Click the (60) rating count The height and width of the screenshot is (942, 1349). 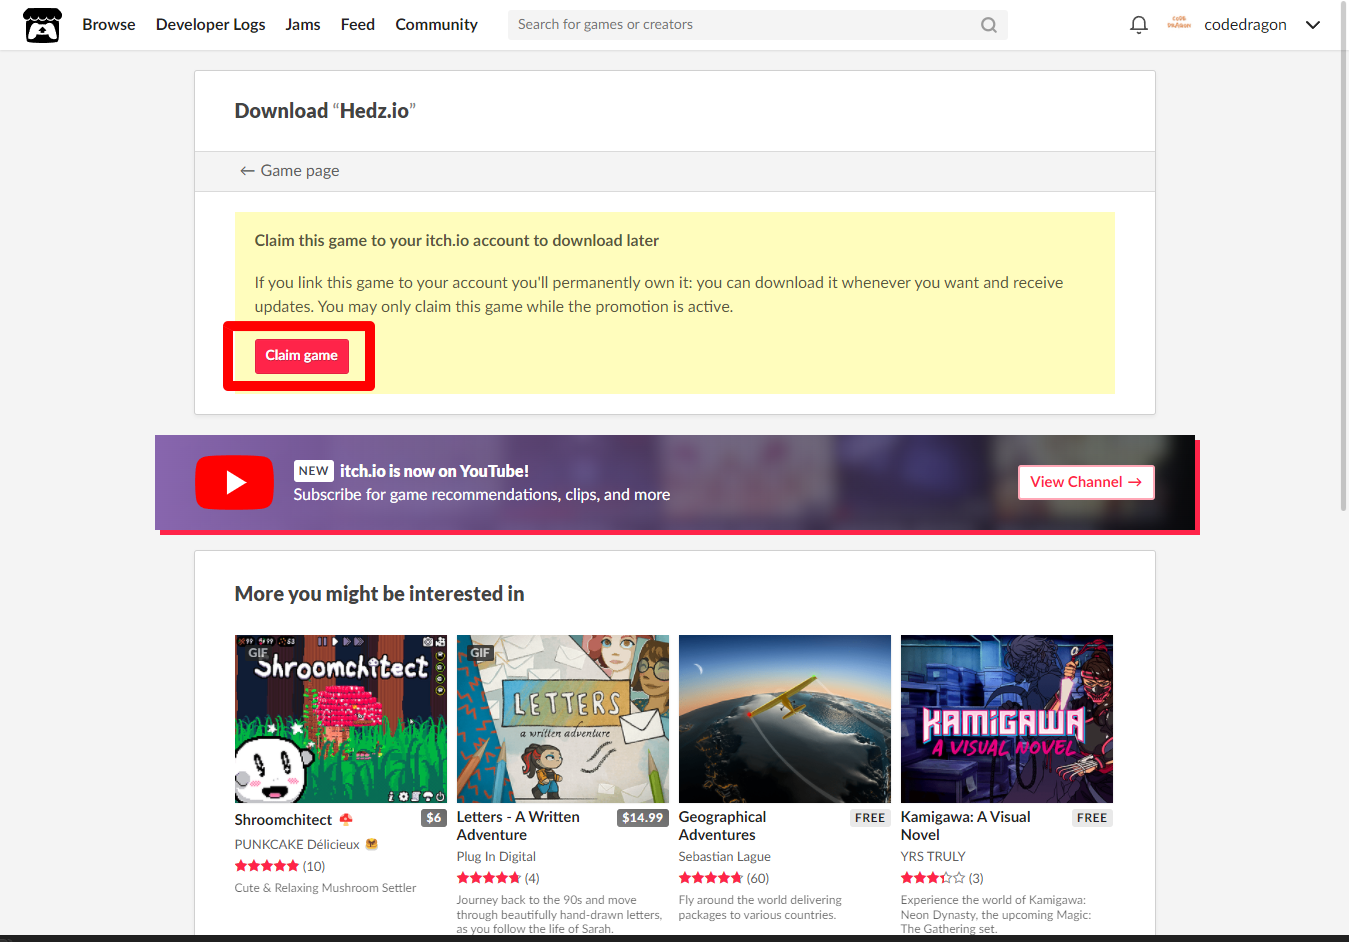click(758, 879)
